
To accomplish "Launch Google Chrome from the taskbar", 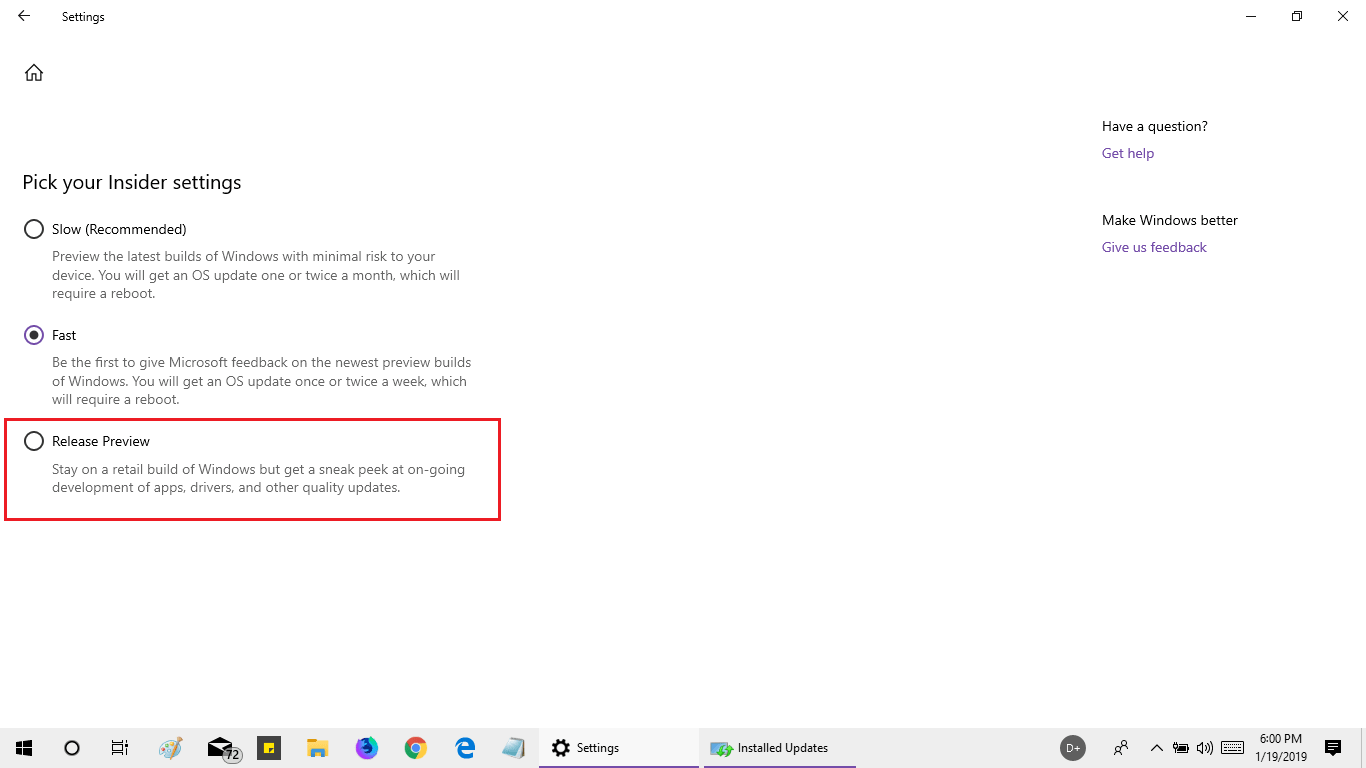I will pos(416,747).
